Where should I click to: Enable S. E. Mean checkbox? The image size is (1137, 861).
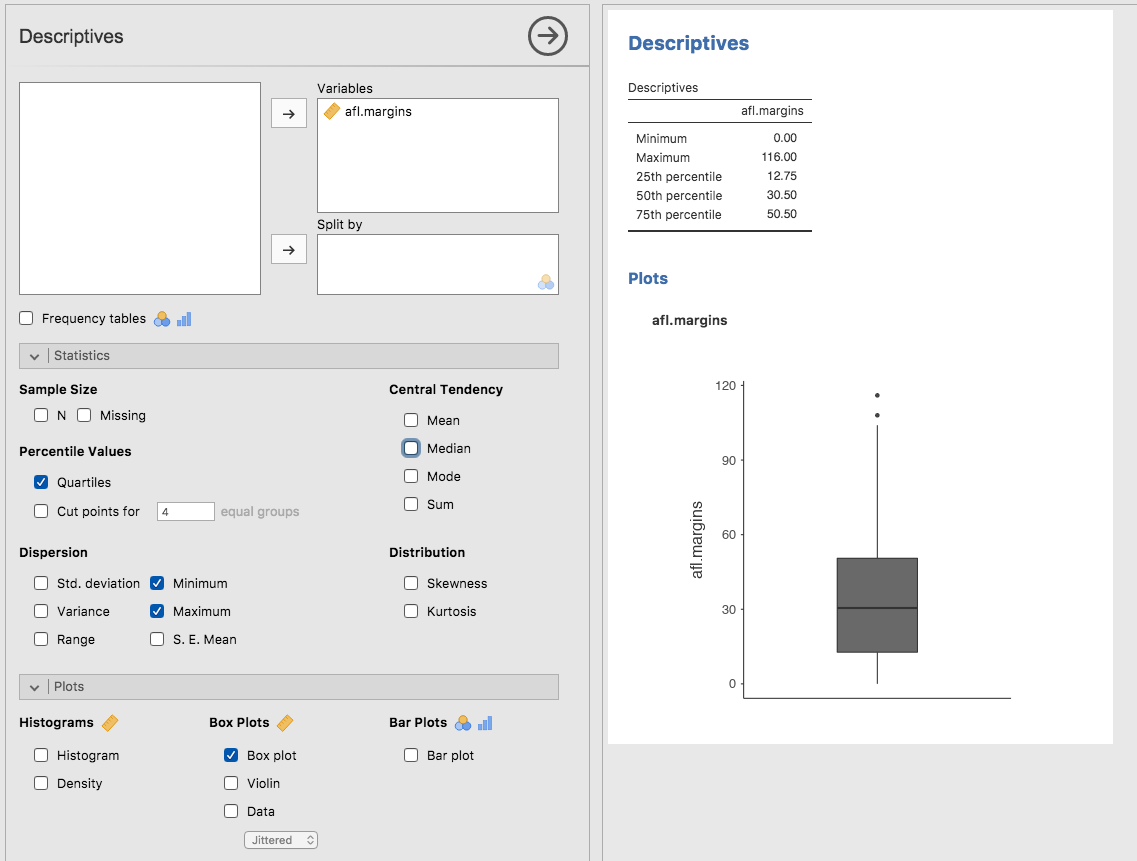[x=157, y=639]
